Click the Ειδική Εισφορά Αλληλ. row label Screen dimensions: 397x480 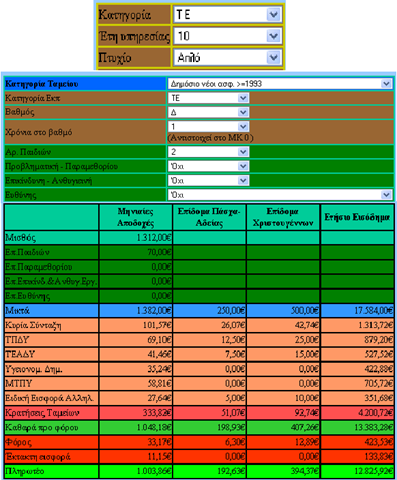[x=50, y=398]
